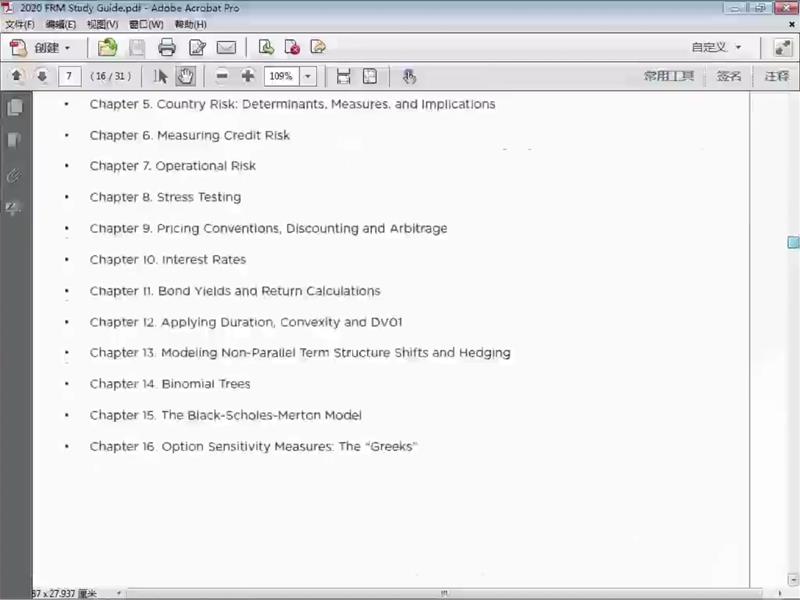Click the page number field showing 7

69,76
